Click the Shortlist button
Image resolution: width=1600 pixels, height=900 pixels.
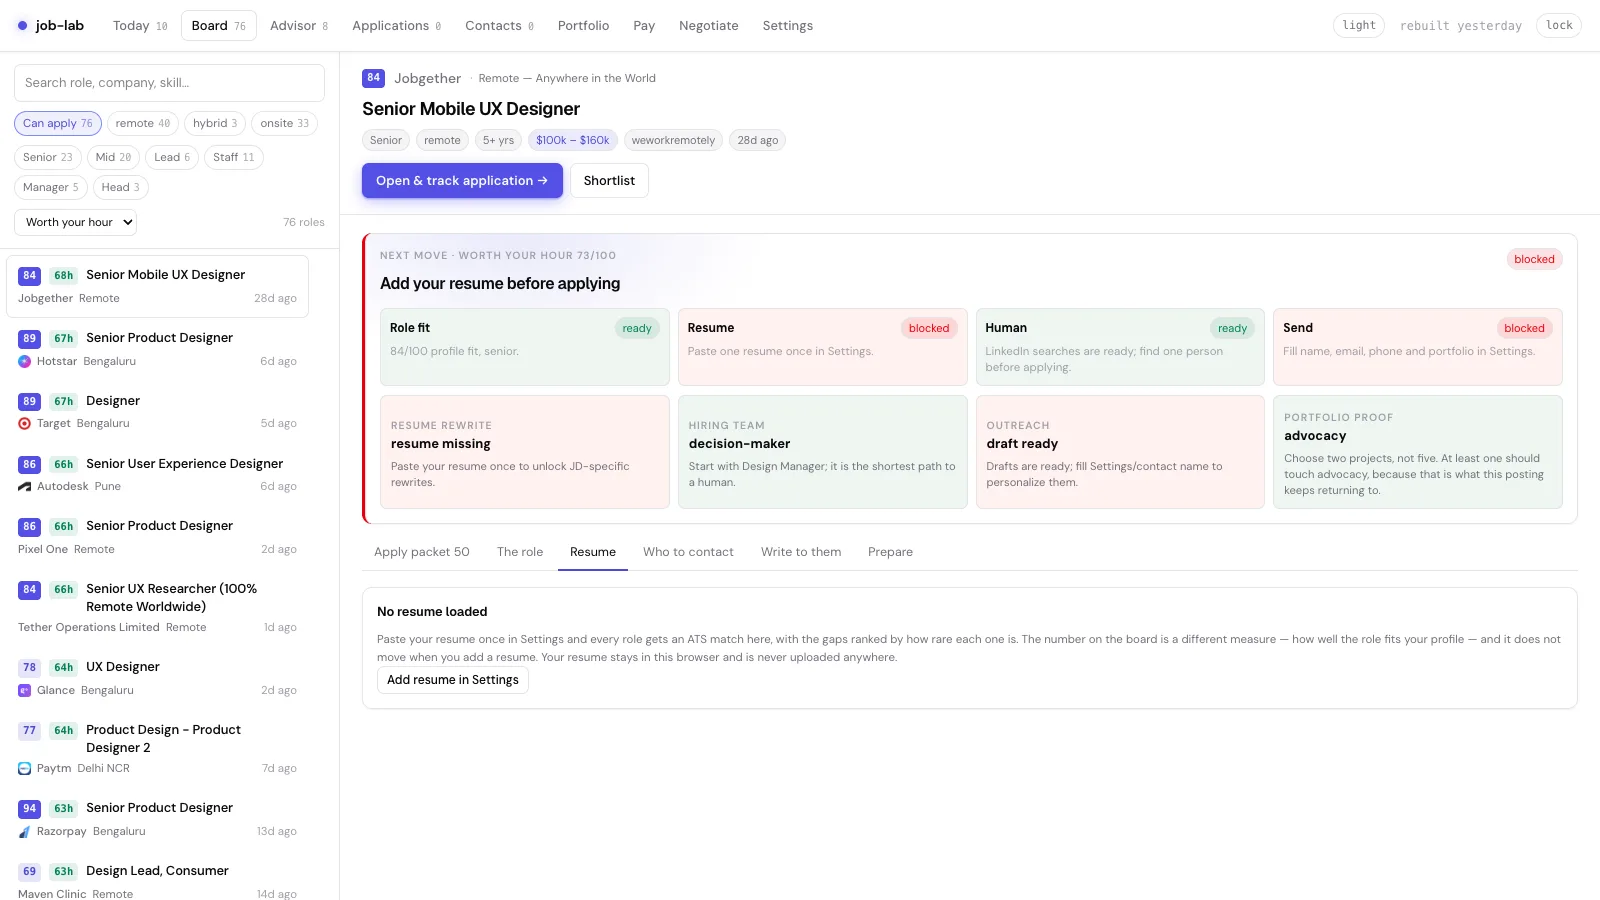[x=609, y=181]
